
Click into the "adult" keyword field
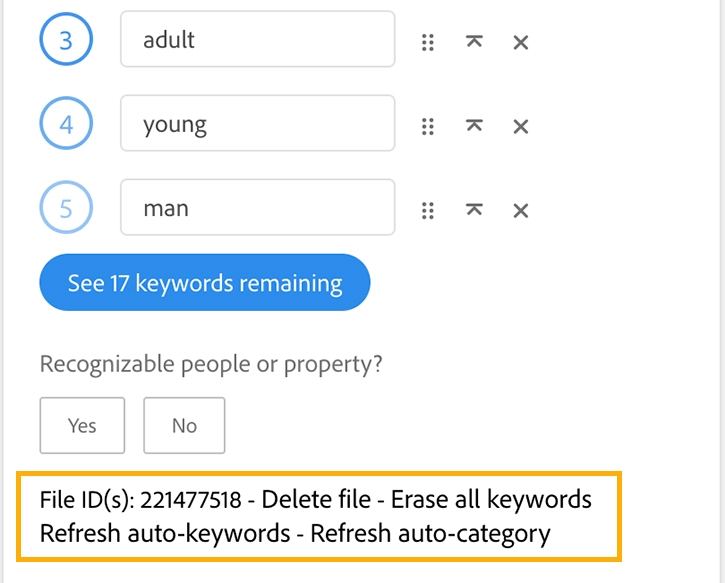click(258, 39)
